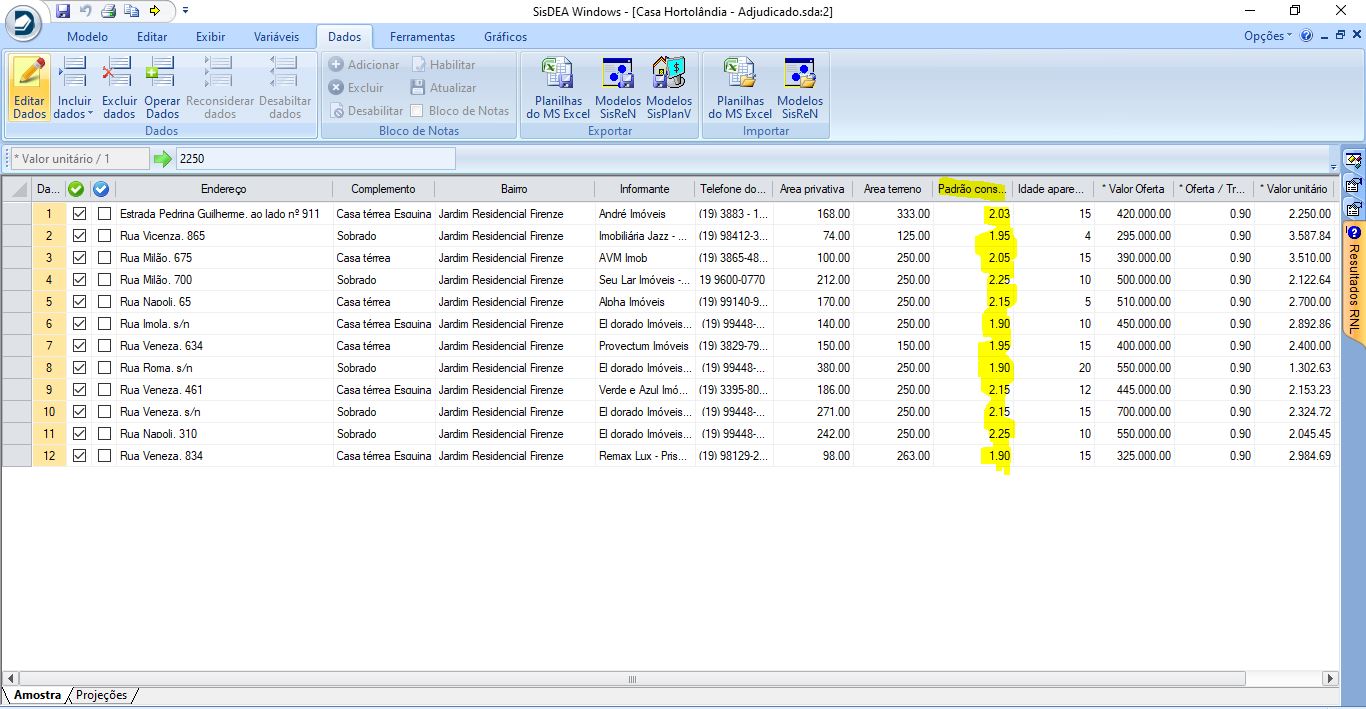Viewport: 1366px width, 709px height.
Task: Click the Reconsiderar dados ribbon icon
Action: [x=220, y=88]
